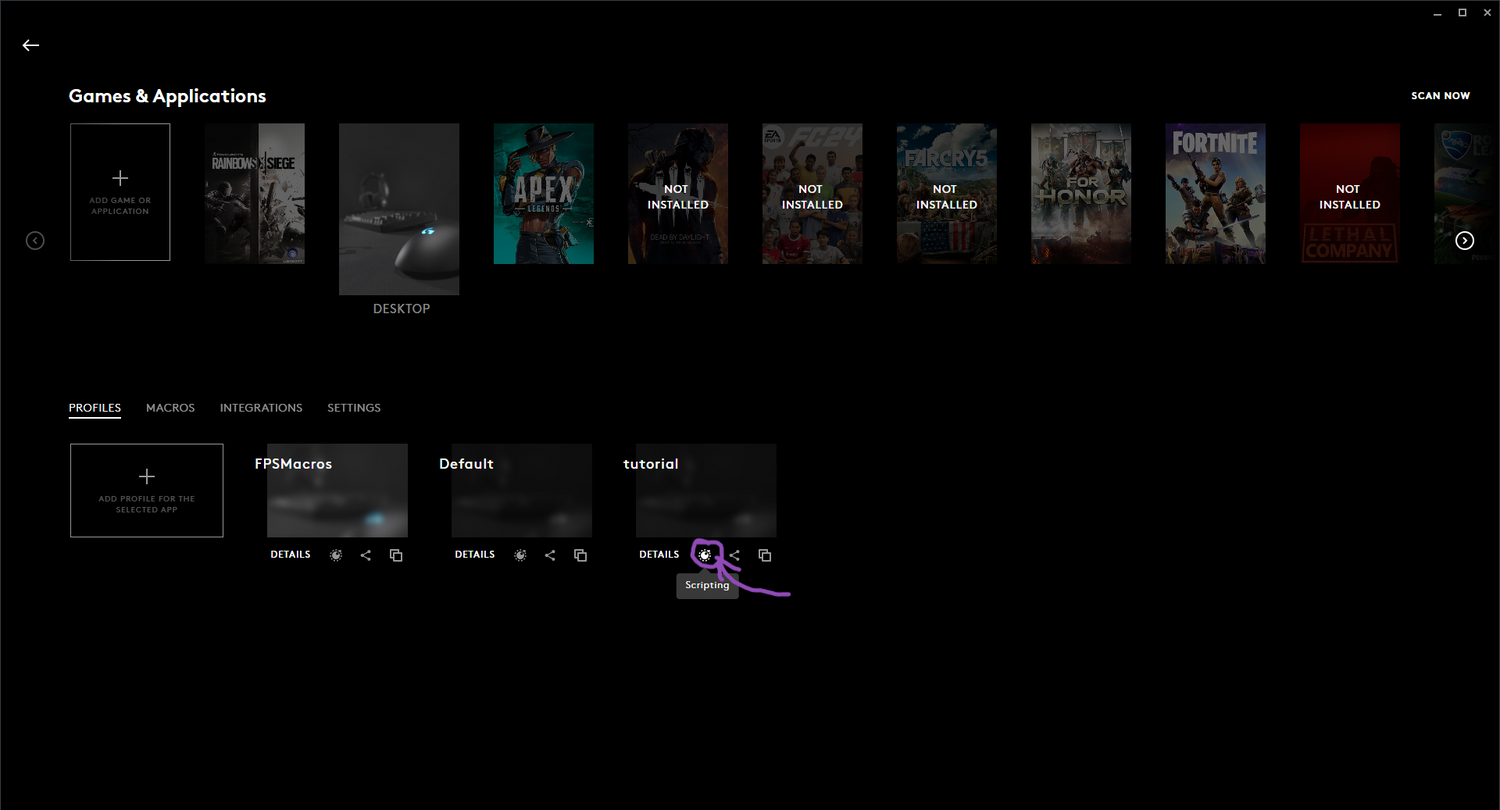
Task: Open Scripting for the FPSMacros profile
Action: [x=336, y=555]
